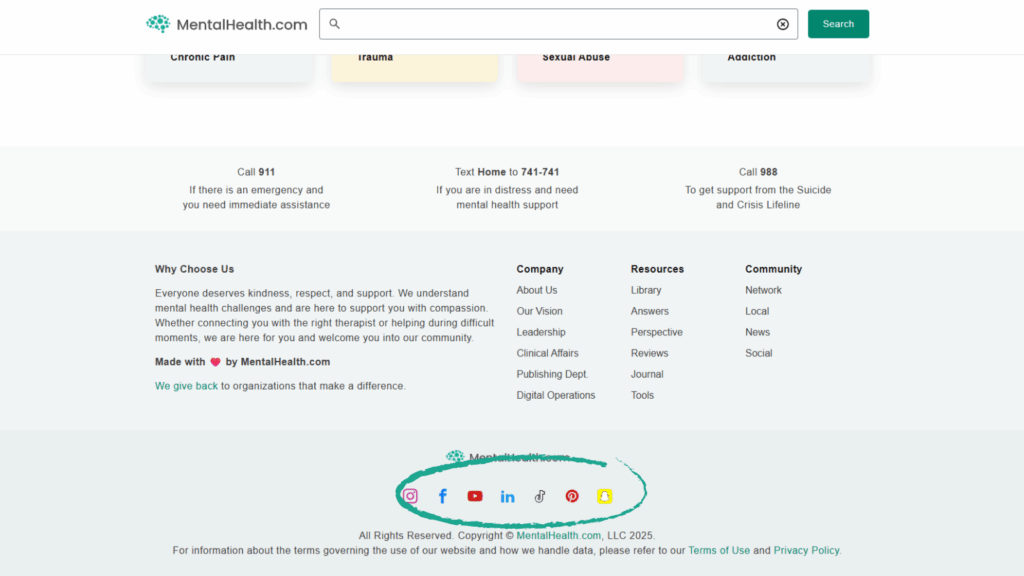Open the LinkedIn social icon

[x=507, y=496]
